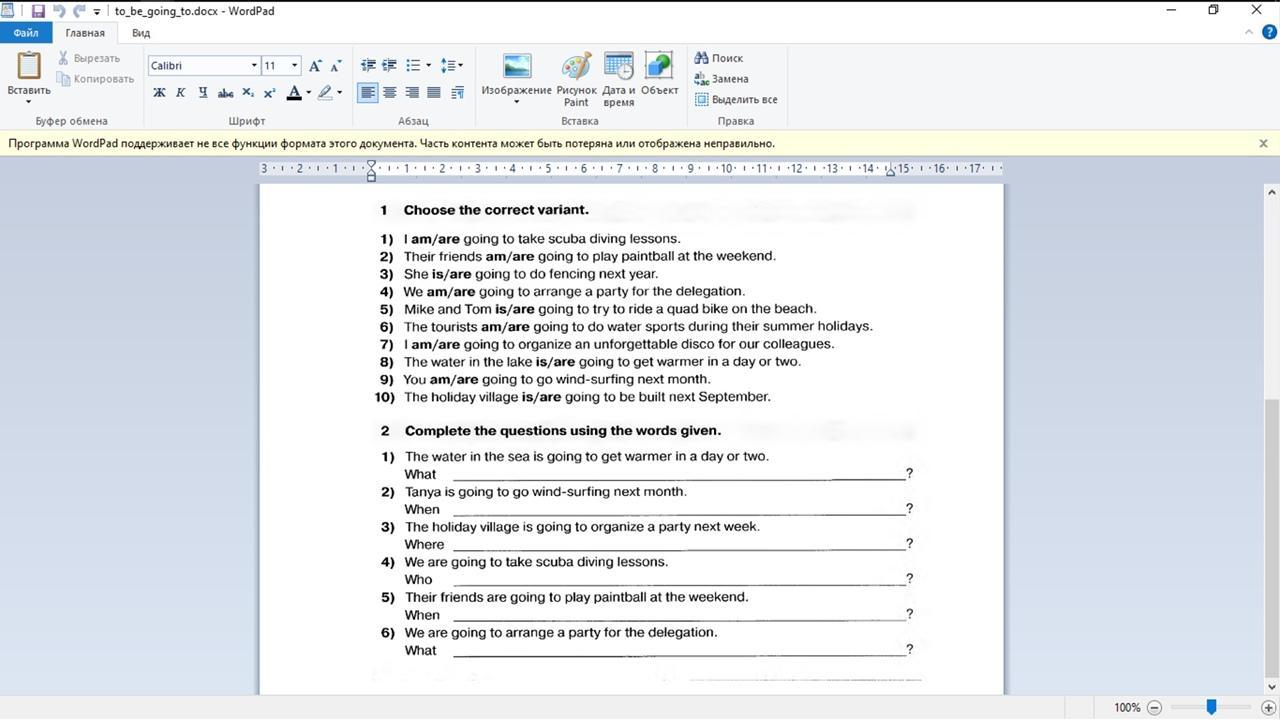This screenshot has height=720, width=1280.
Task: Click the line 'She is/are going to do fencing next year.'
Action: coord(531,274)
